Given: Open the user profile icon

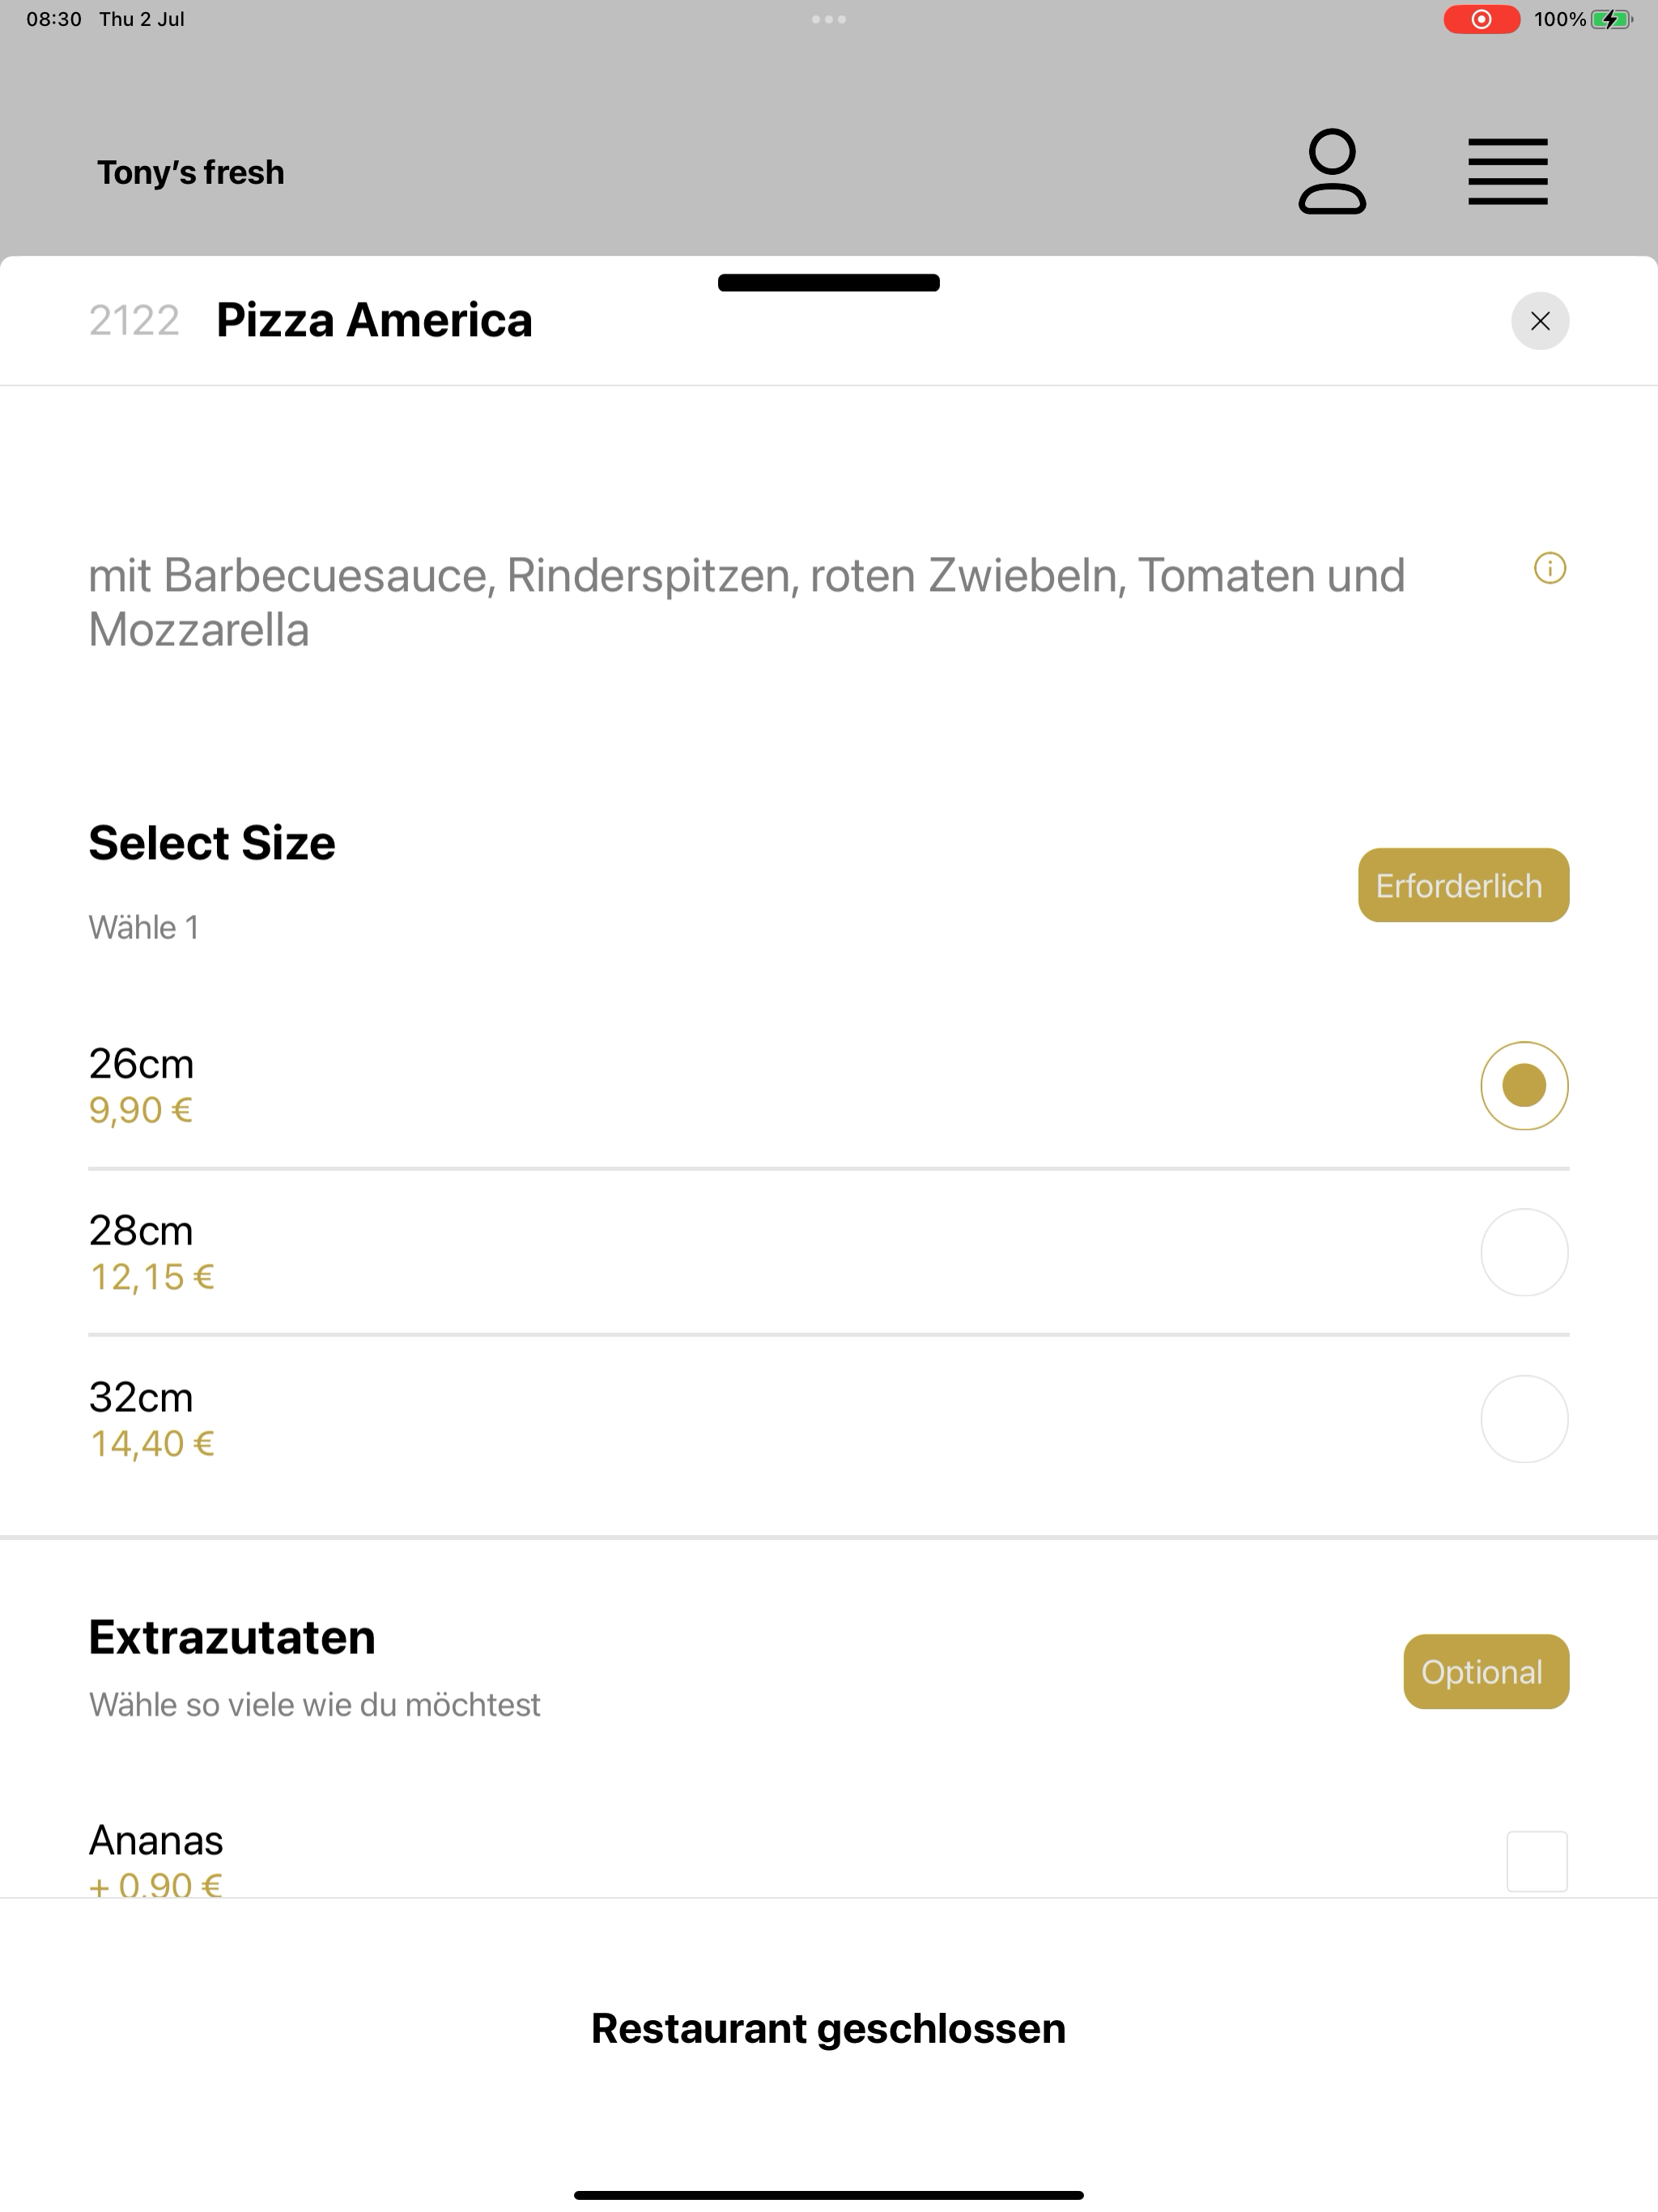Looking at the screenshot, I should pyautogui.click(x=1332, y=172).
